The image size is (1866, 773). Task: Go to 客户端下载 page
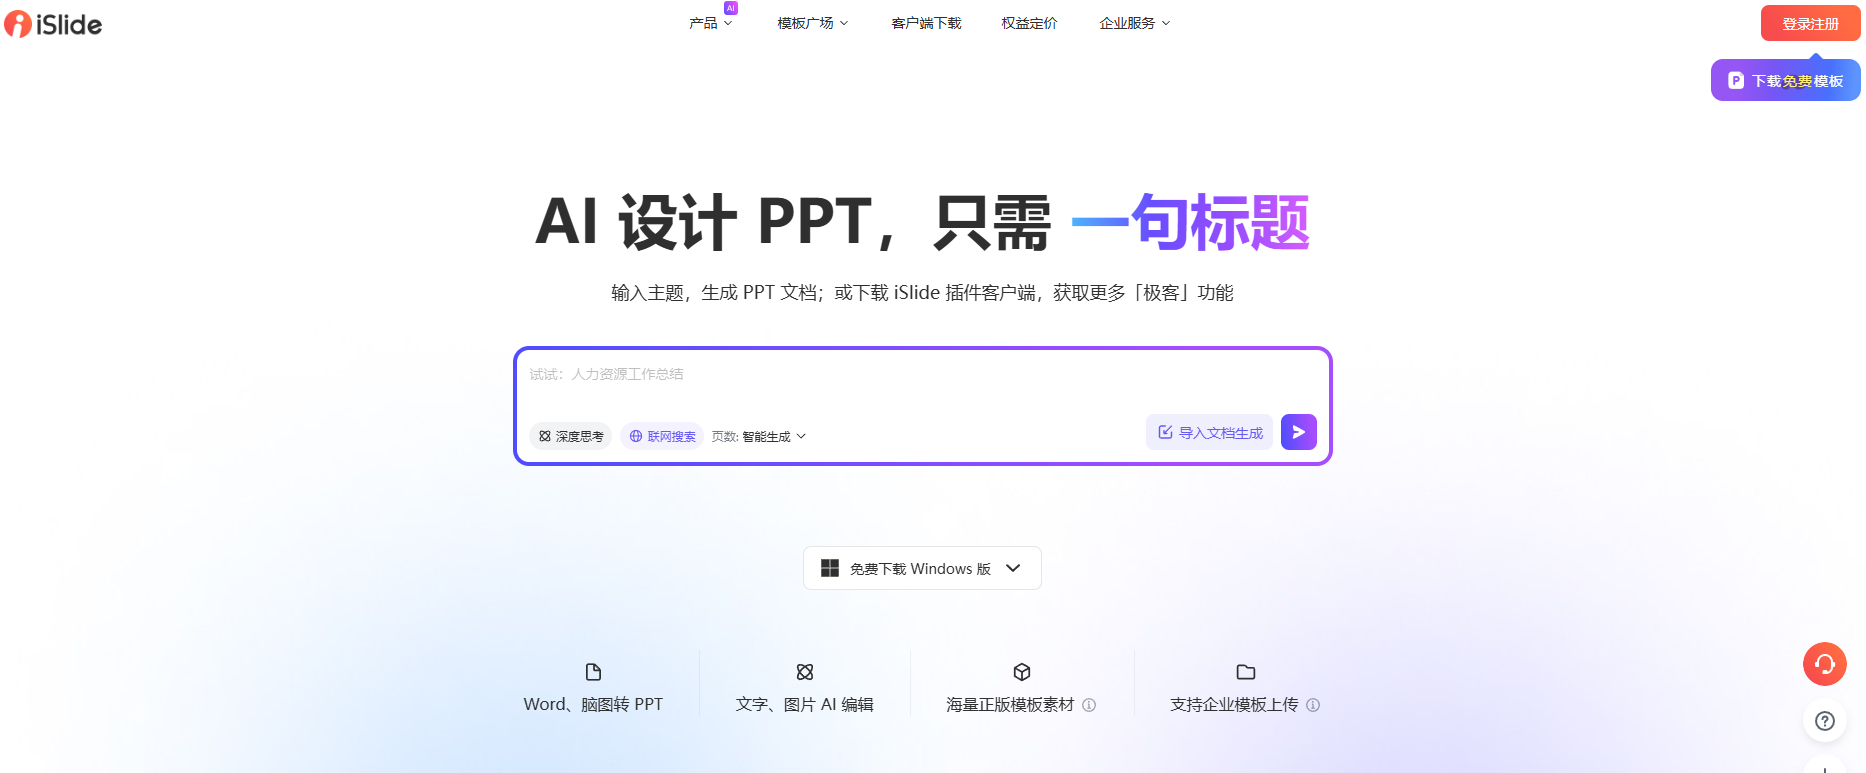926,23
